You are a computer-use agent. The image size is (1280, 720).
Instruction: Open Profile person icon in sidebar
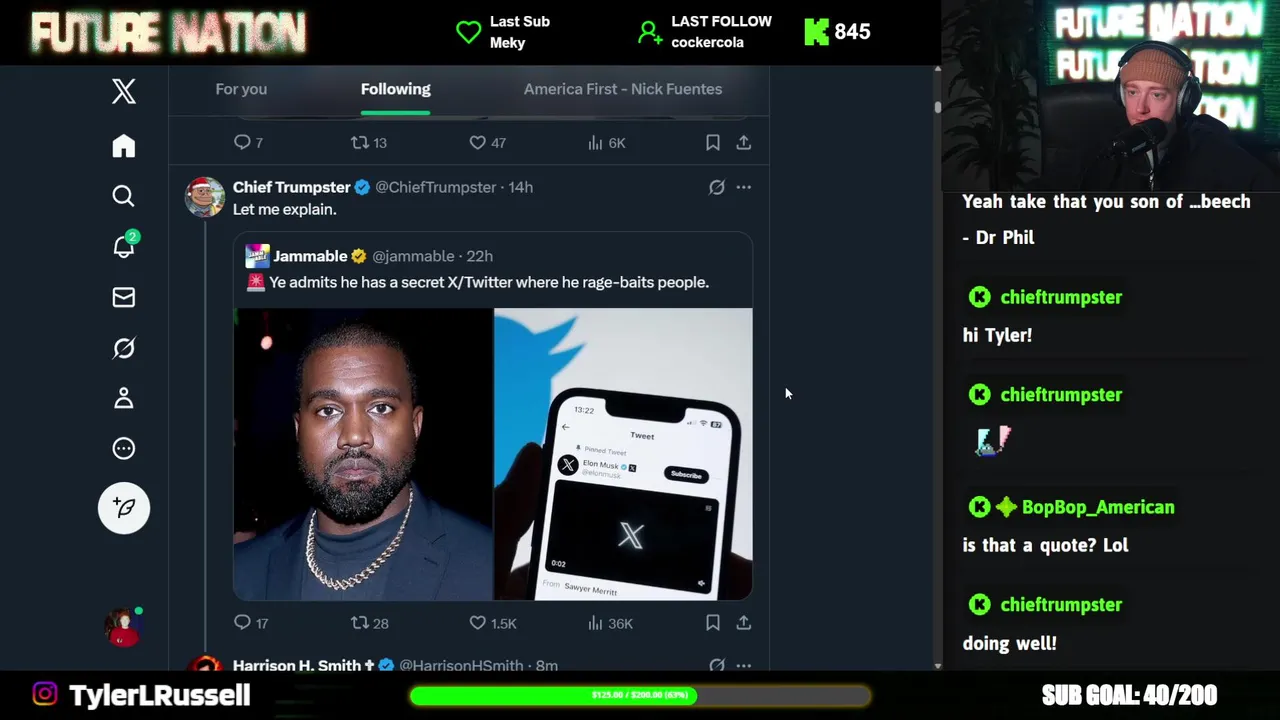tap(124, 398)
